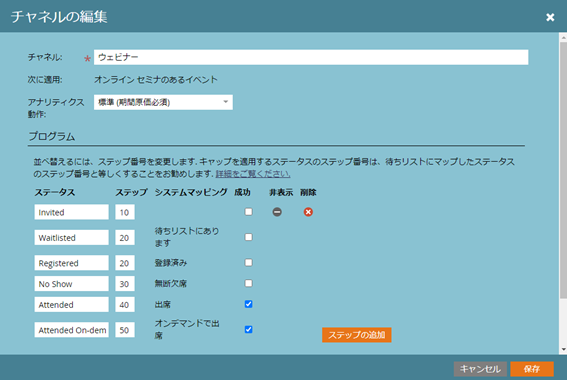Click the Attended On-dem status field
The image size is (567, 380).
(x=72, y=330)
